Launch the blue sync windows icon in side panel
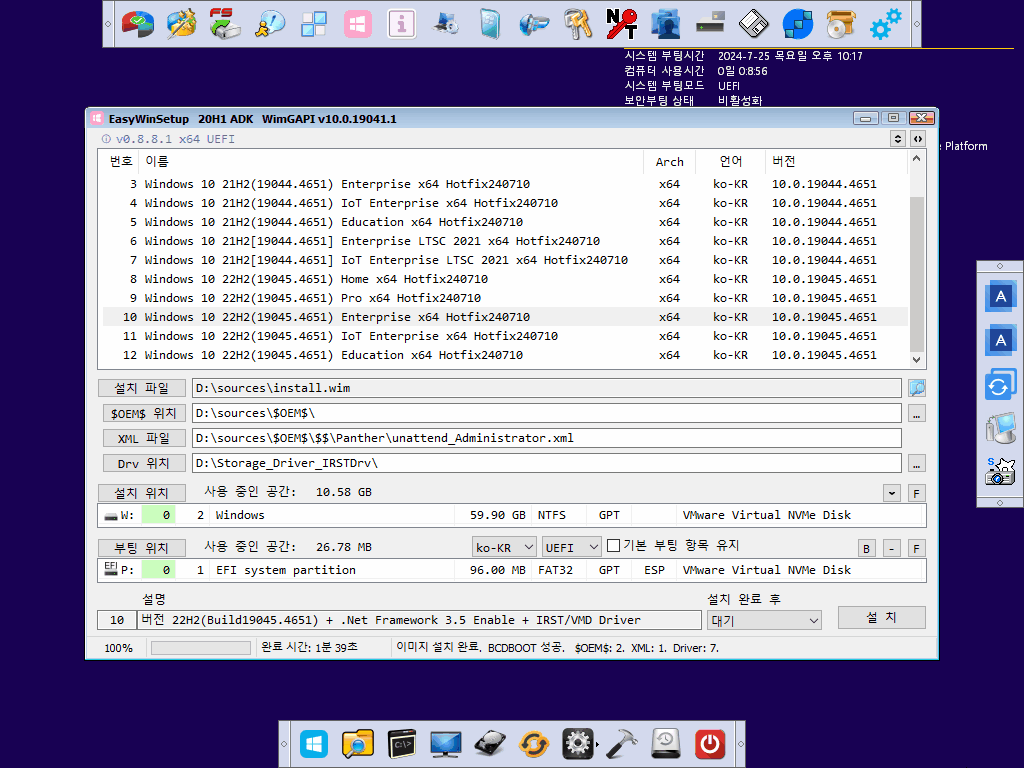1024x768 pixels. [1000, 385]
